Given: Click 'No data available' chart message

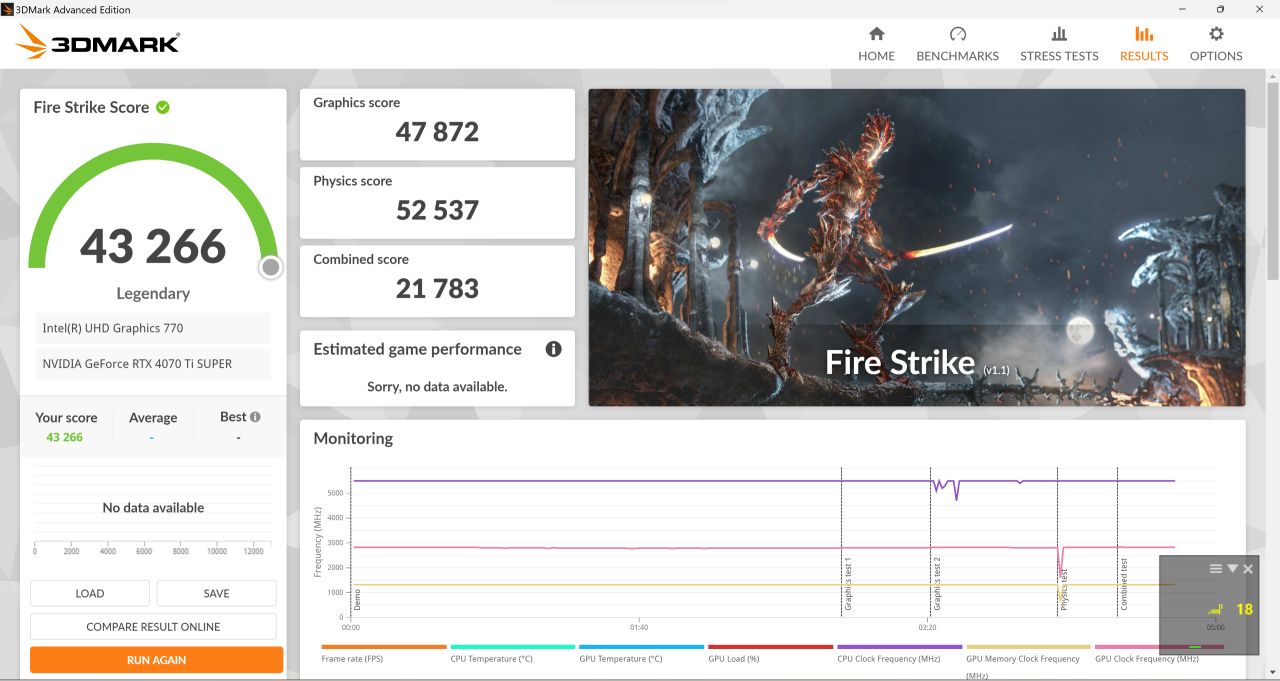Looking at the screenshot, I should tap(153, 508).
